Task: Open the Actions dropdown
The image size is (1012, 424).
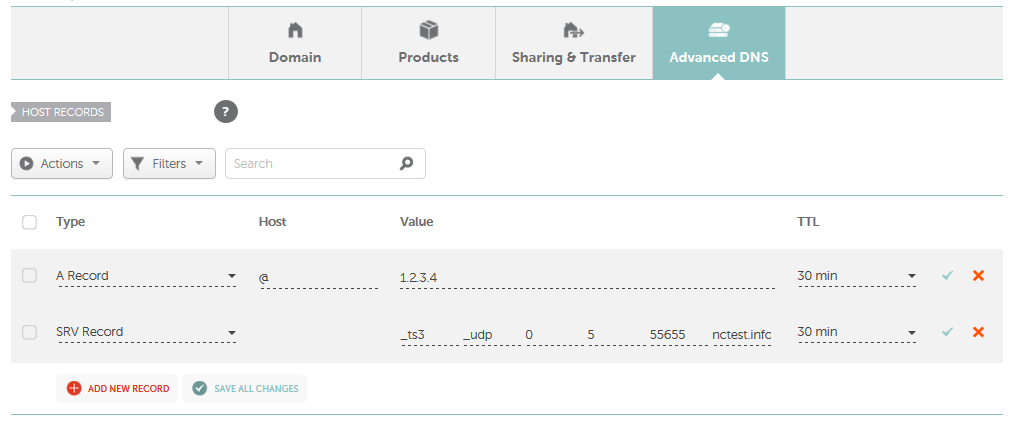Action: point(62,164)
